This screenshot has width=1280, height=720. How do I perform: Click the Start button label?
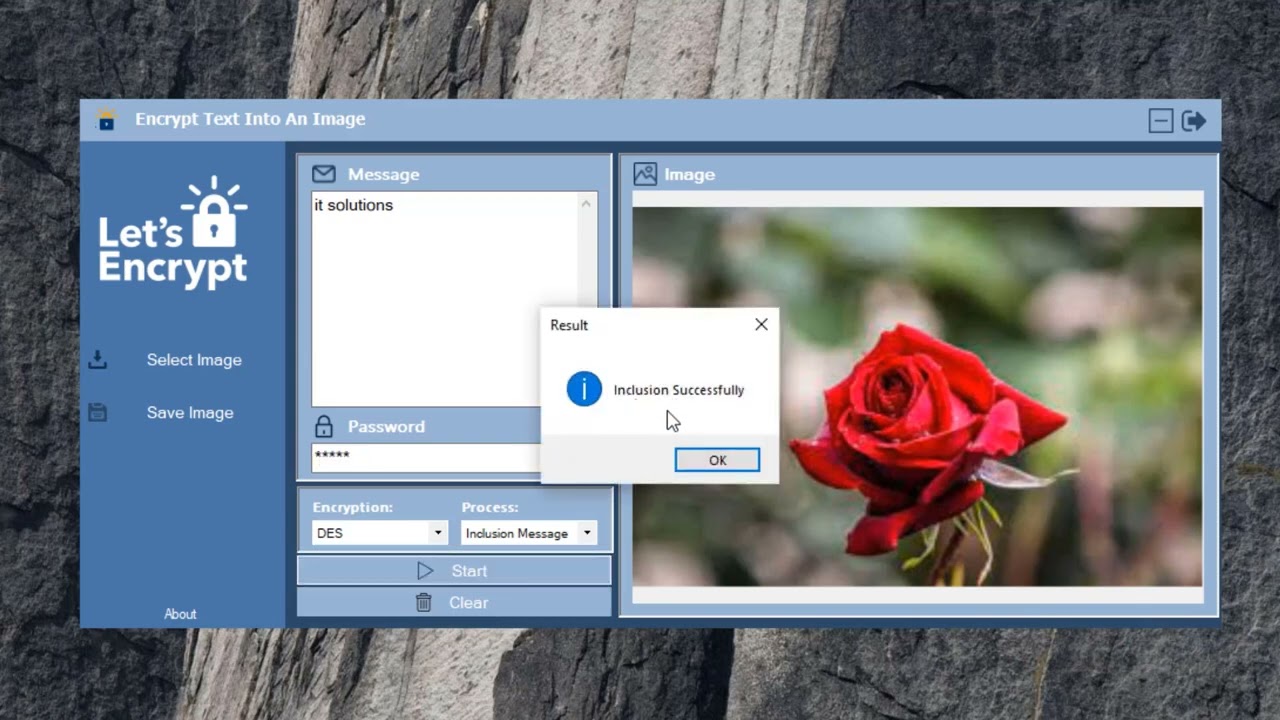pyautogui.click(x=469, y=571)
